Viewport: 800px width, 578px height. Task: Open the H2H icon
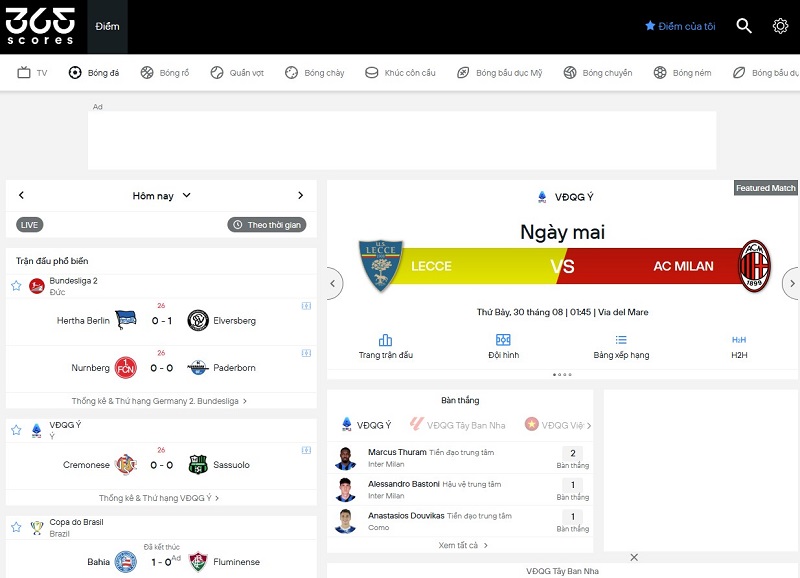click(739, 340)
